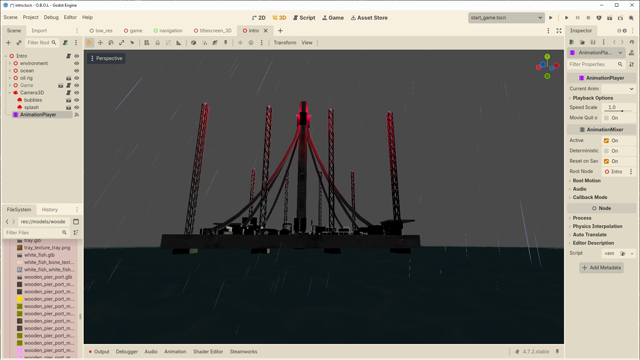640x360 pixels.
Task: Click the pause running project icon
Action: click(577, 18)
